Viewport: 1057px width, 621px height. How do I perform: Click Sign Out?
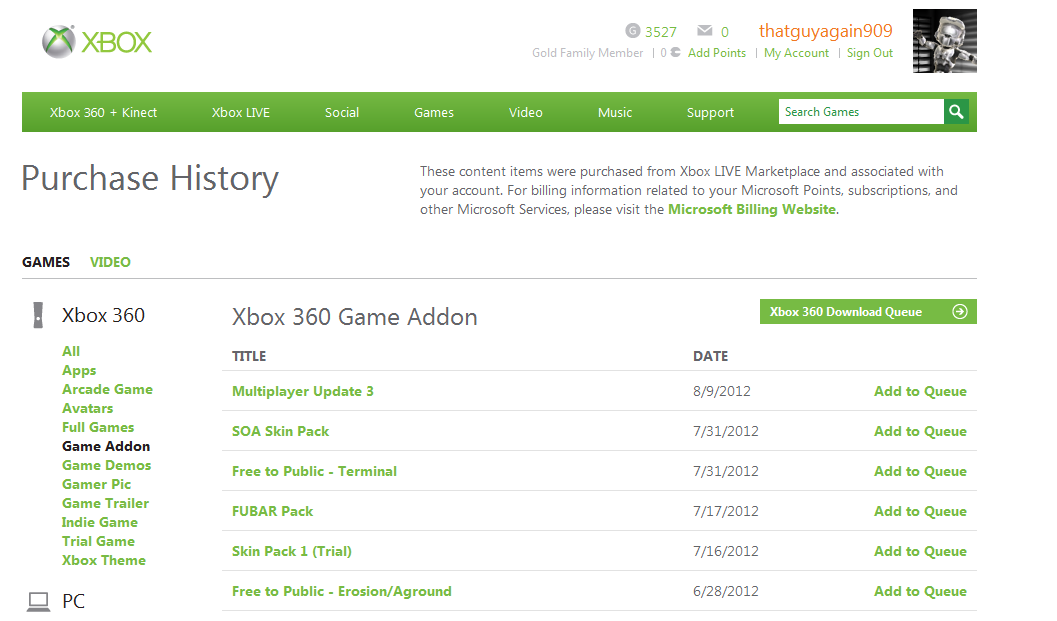tap(870, 53)
